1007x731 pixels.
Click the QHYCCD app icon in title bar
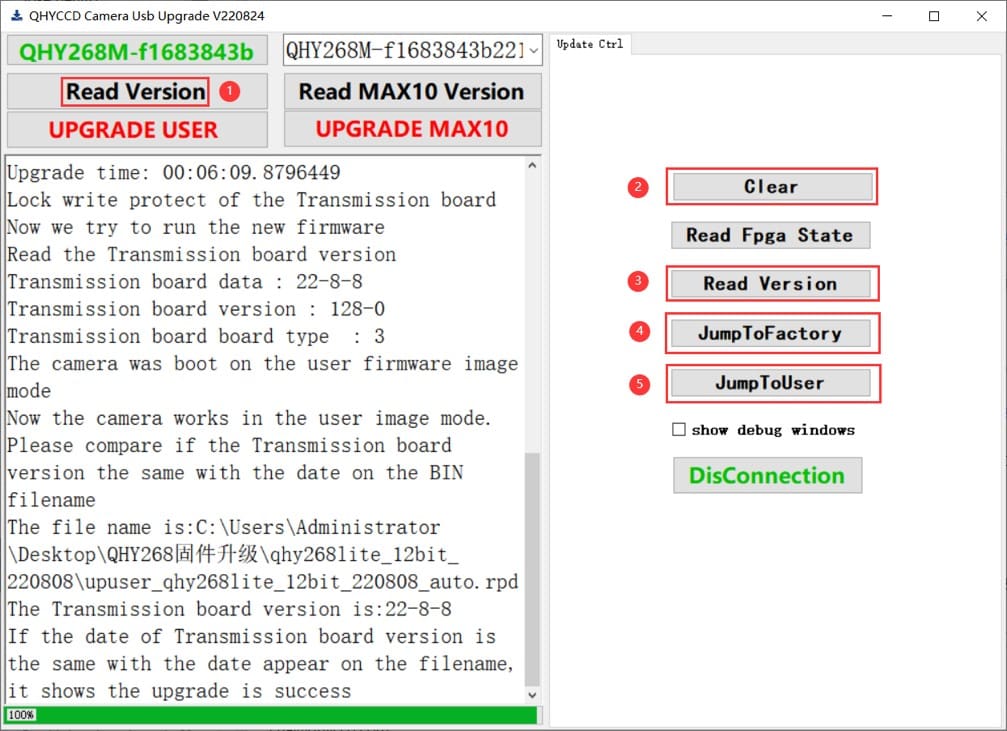tap(17, 15)
